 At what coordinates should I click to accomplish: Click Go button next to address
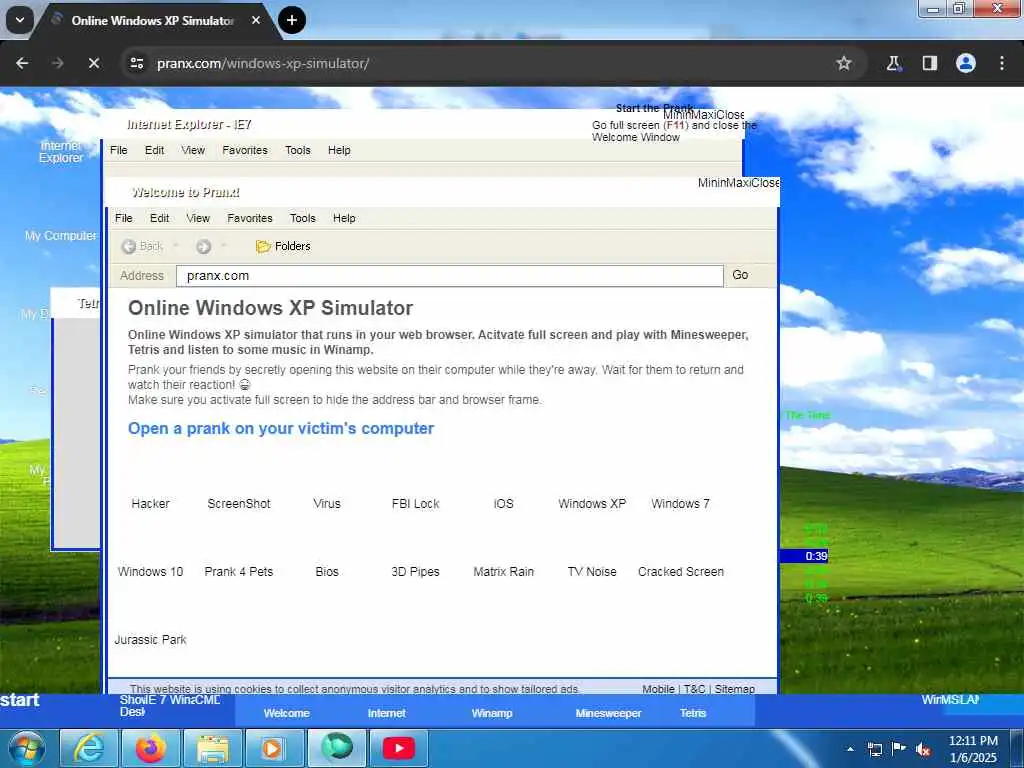click(x=740, y=275)
